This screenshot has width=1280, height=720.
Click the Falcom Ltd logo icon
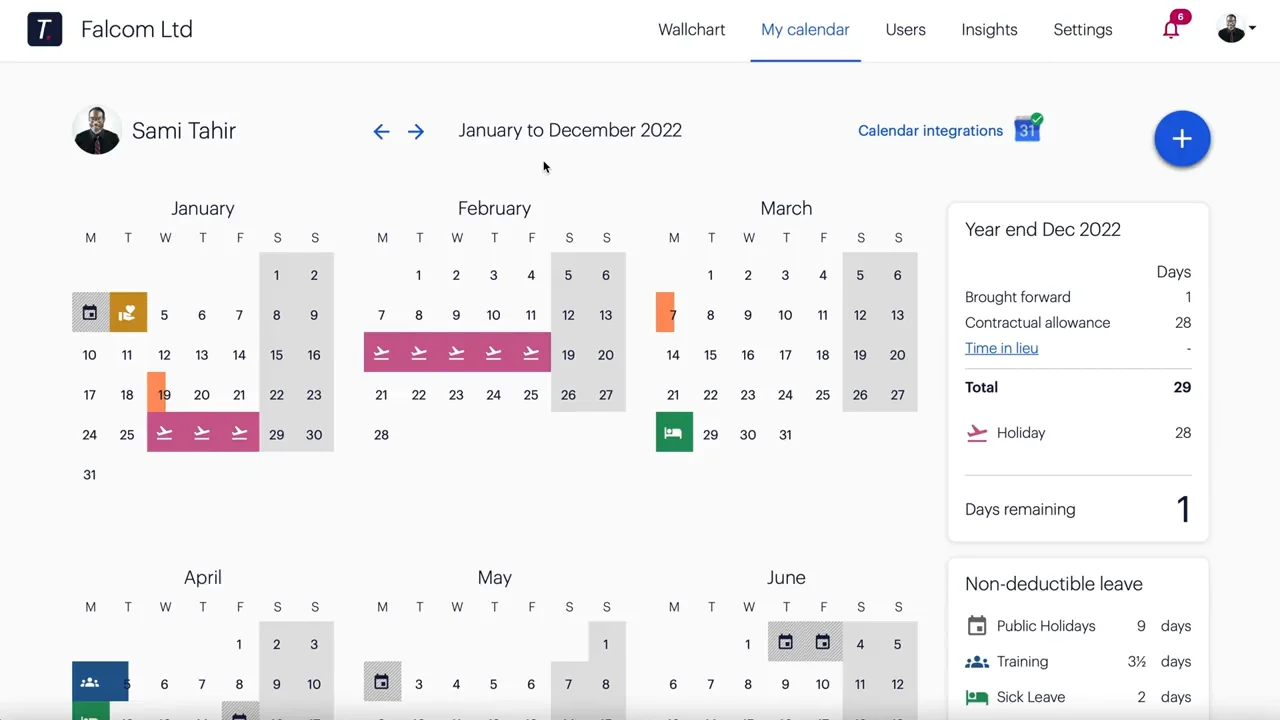(45, 29)
